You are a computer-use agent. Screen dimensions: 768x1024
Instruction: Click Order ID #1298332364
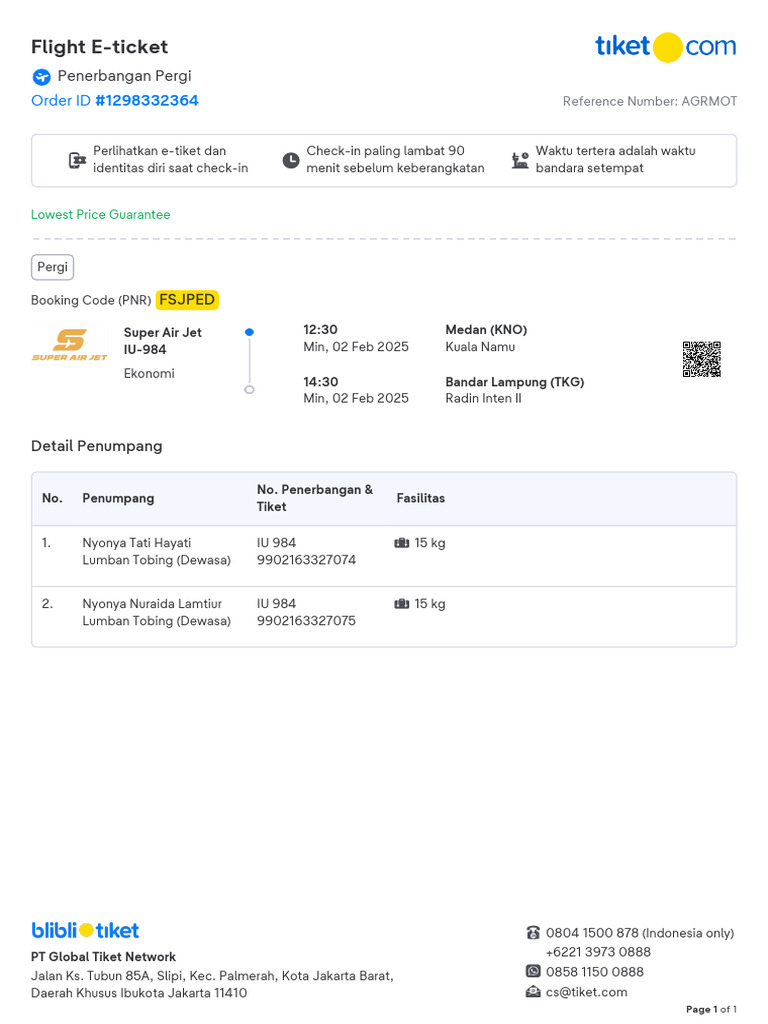[x=114, y=101]
